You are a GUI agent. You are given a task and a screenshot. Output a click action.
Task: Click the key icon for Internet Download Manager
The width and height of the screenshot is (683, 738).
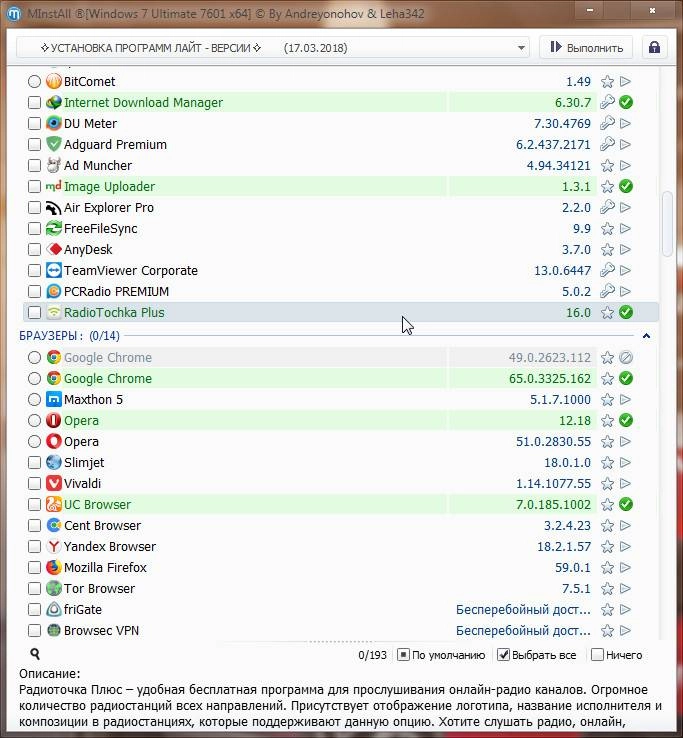coord(607,102)
